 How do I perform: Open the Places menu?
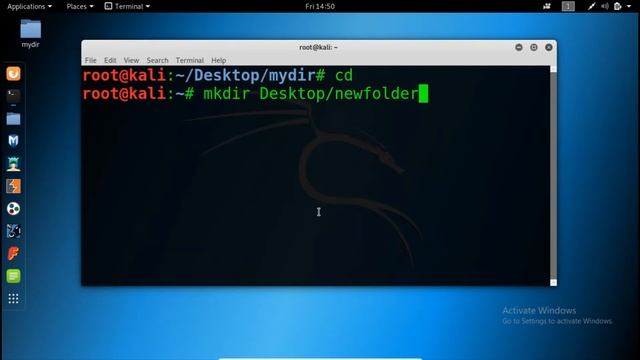tap(80, 6)
